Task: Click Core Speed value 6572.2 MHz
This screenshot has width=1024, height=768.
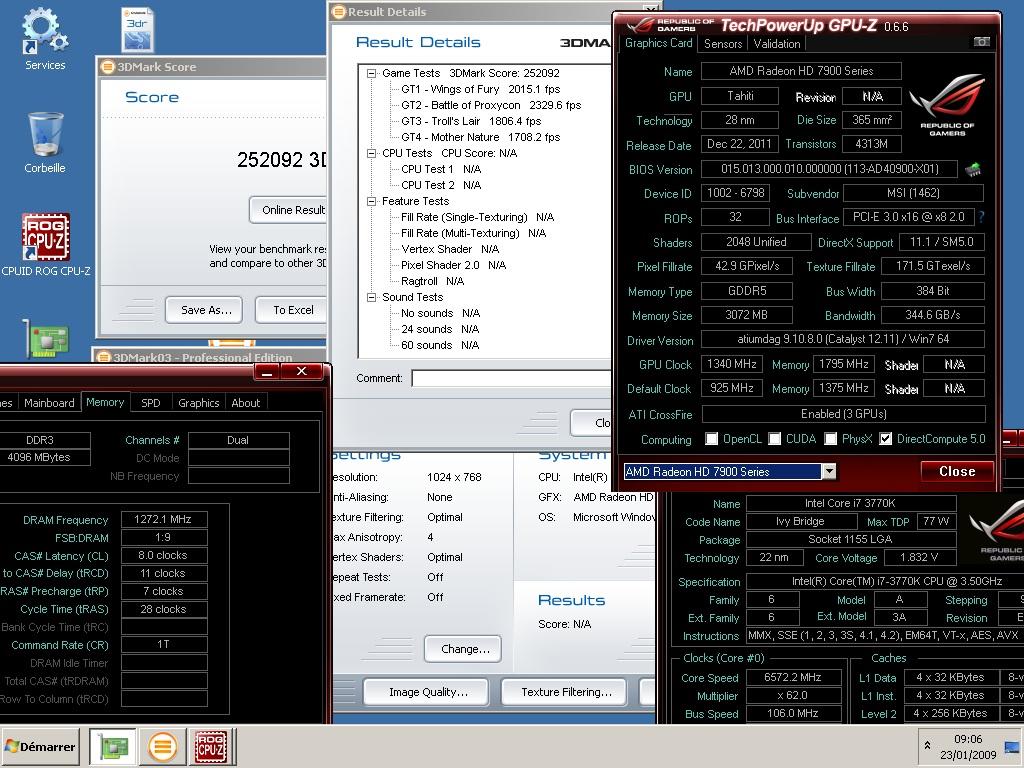Action: [x=793, y=677]
